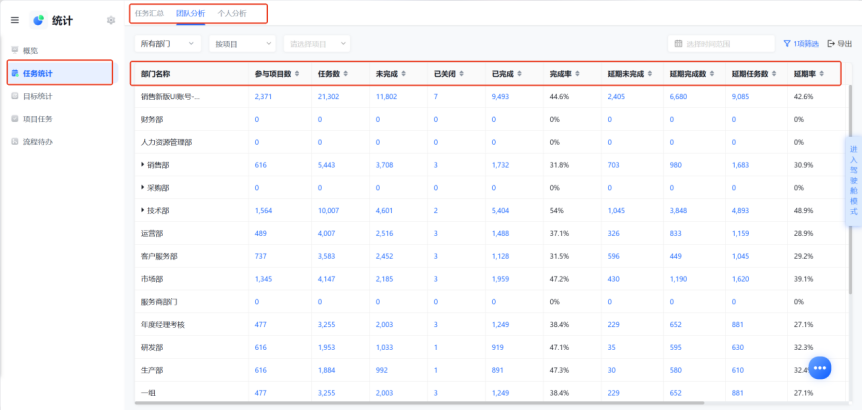Click the 项目任务 sidebar icon

(15, 119)
